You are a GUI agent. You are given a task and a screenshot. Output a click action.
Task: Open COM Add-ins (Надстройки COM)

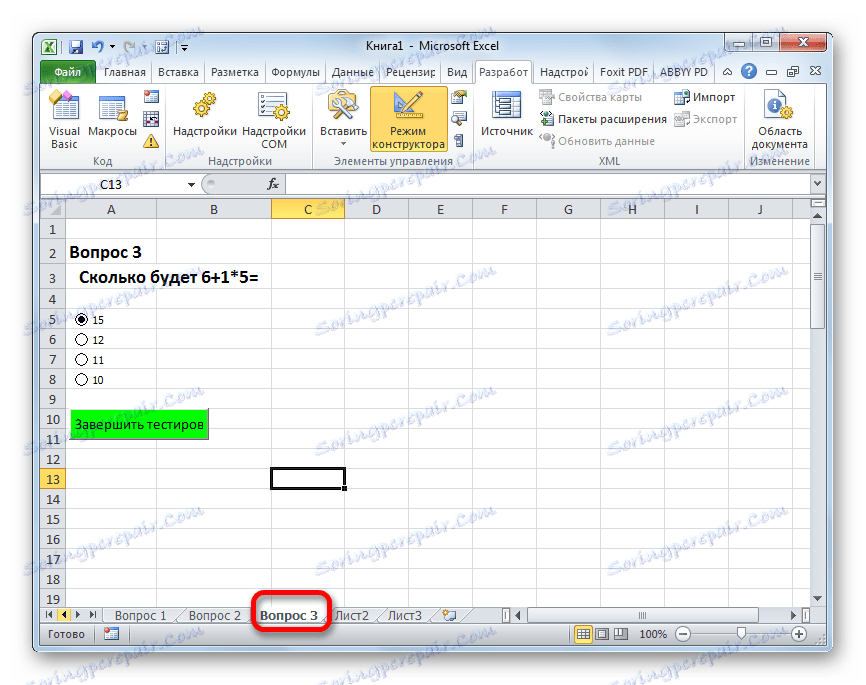point(274,120)
